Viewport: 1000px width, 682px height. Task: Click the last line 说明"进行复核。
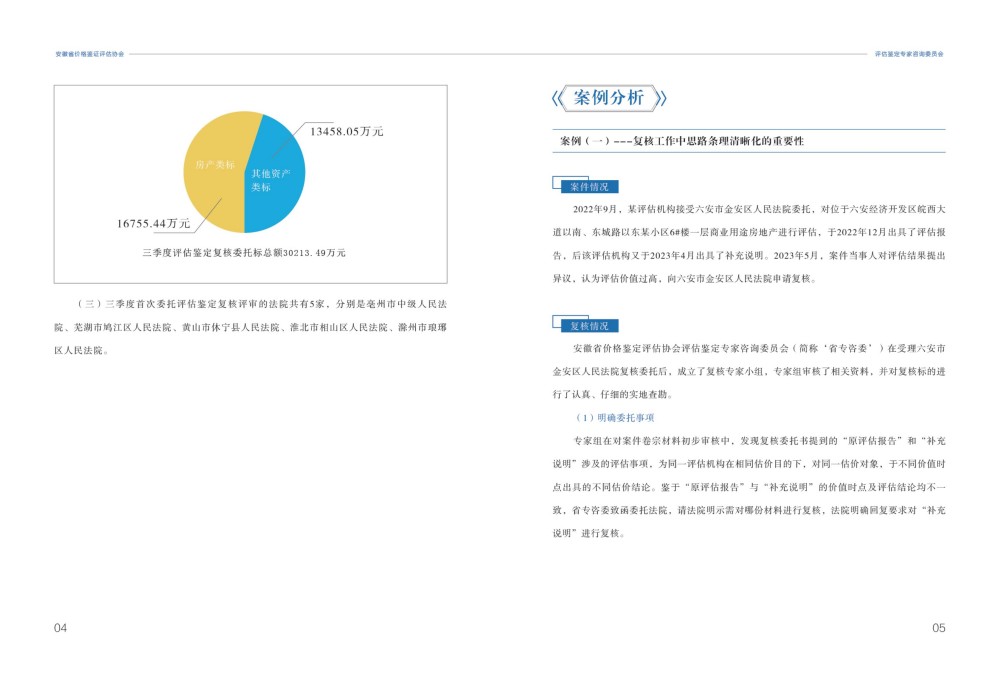pyautogui.click(x=589, y=533)
